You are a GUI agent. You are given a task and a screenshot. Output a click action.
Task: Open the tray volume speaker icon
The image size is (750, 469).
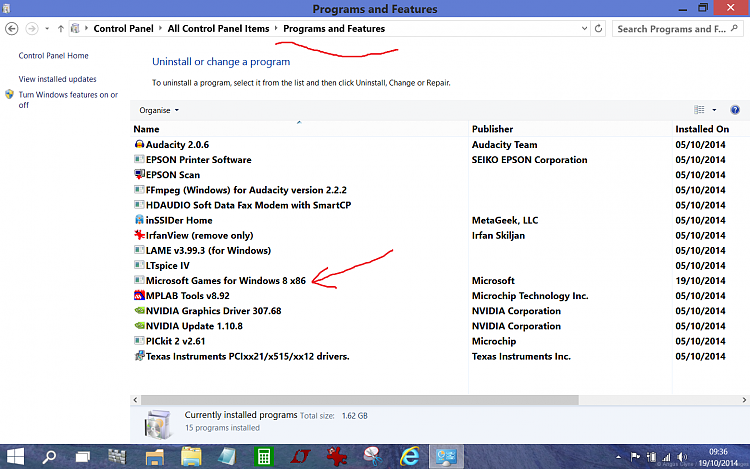point(683,457)
